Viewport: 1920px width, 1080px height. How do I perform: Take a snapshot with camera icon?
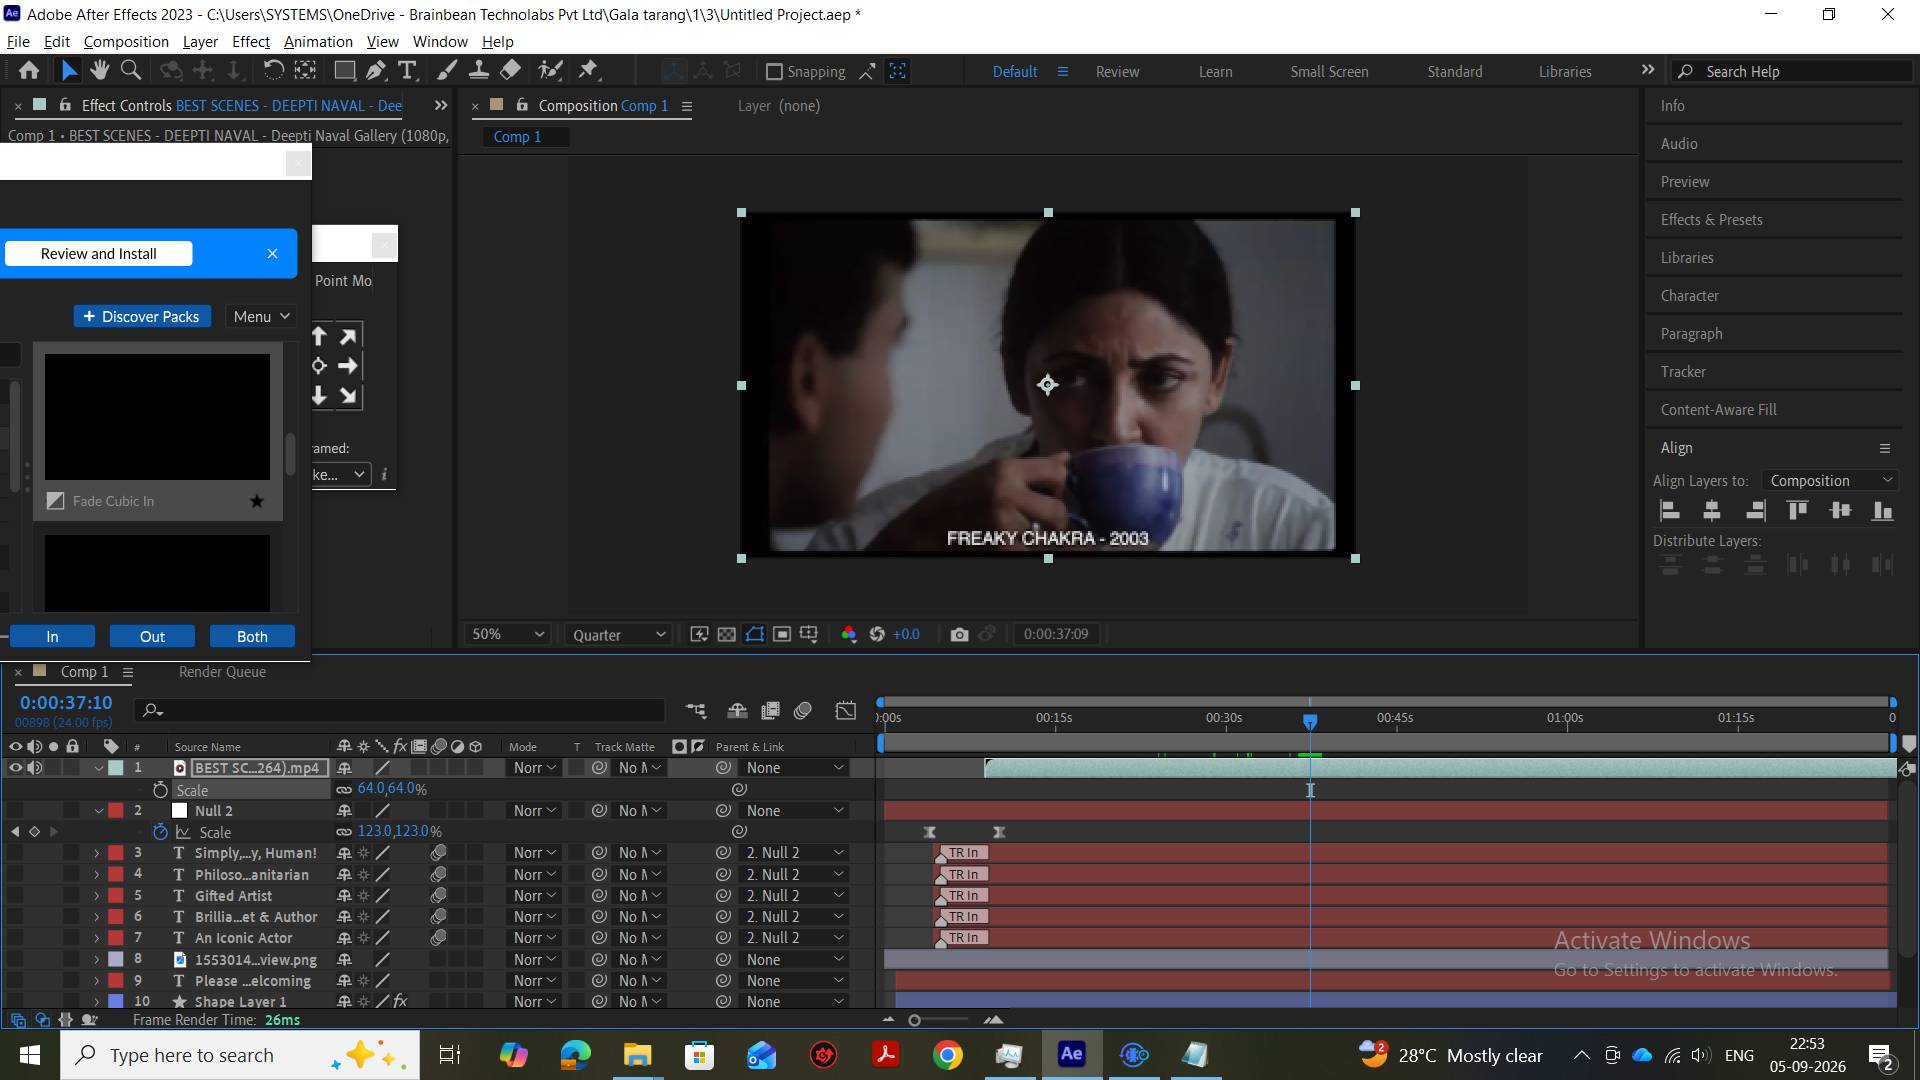click(x=959, y=634)
